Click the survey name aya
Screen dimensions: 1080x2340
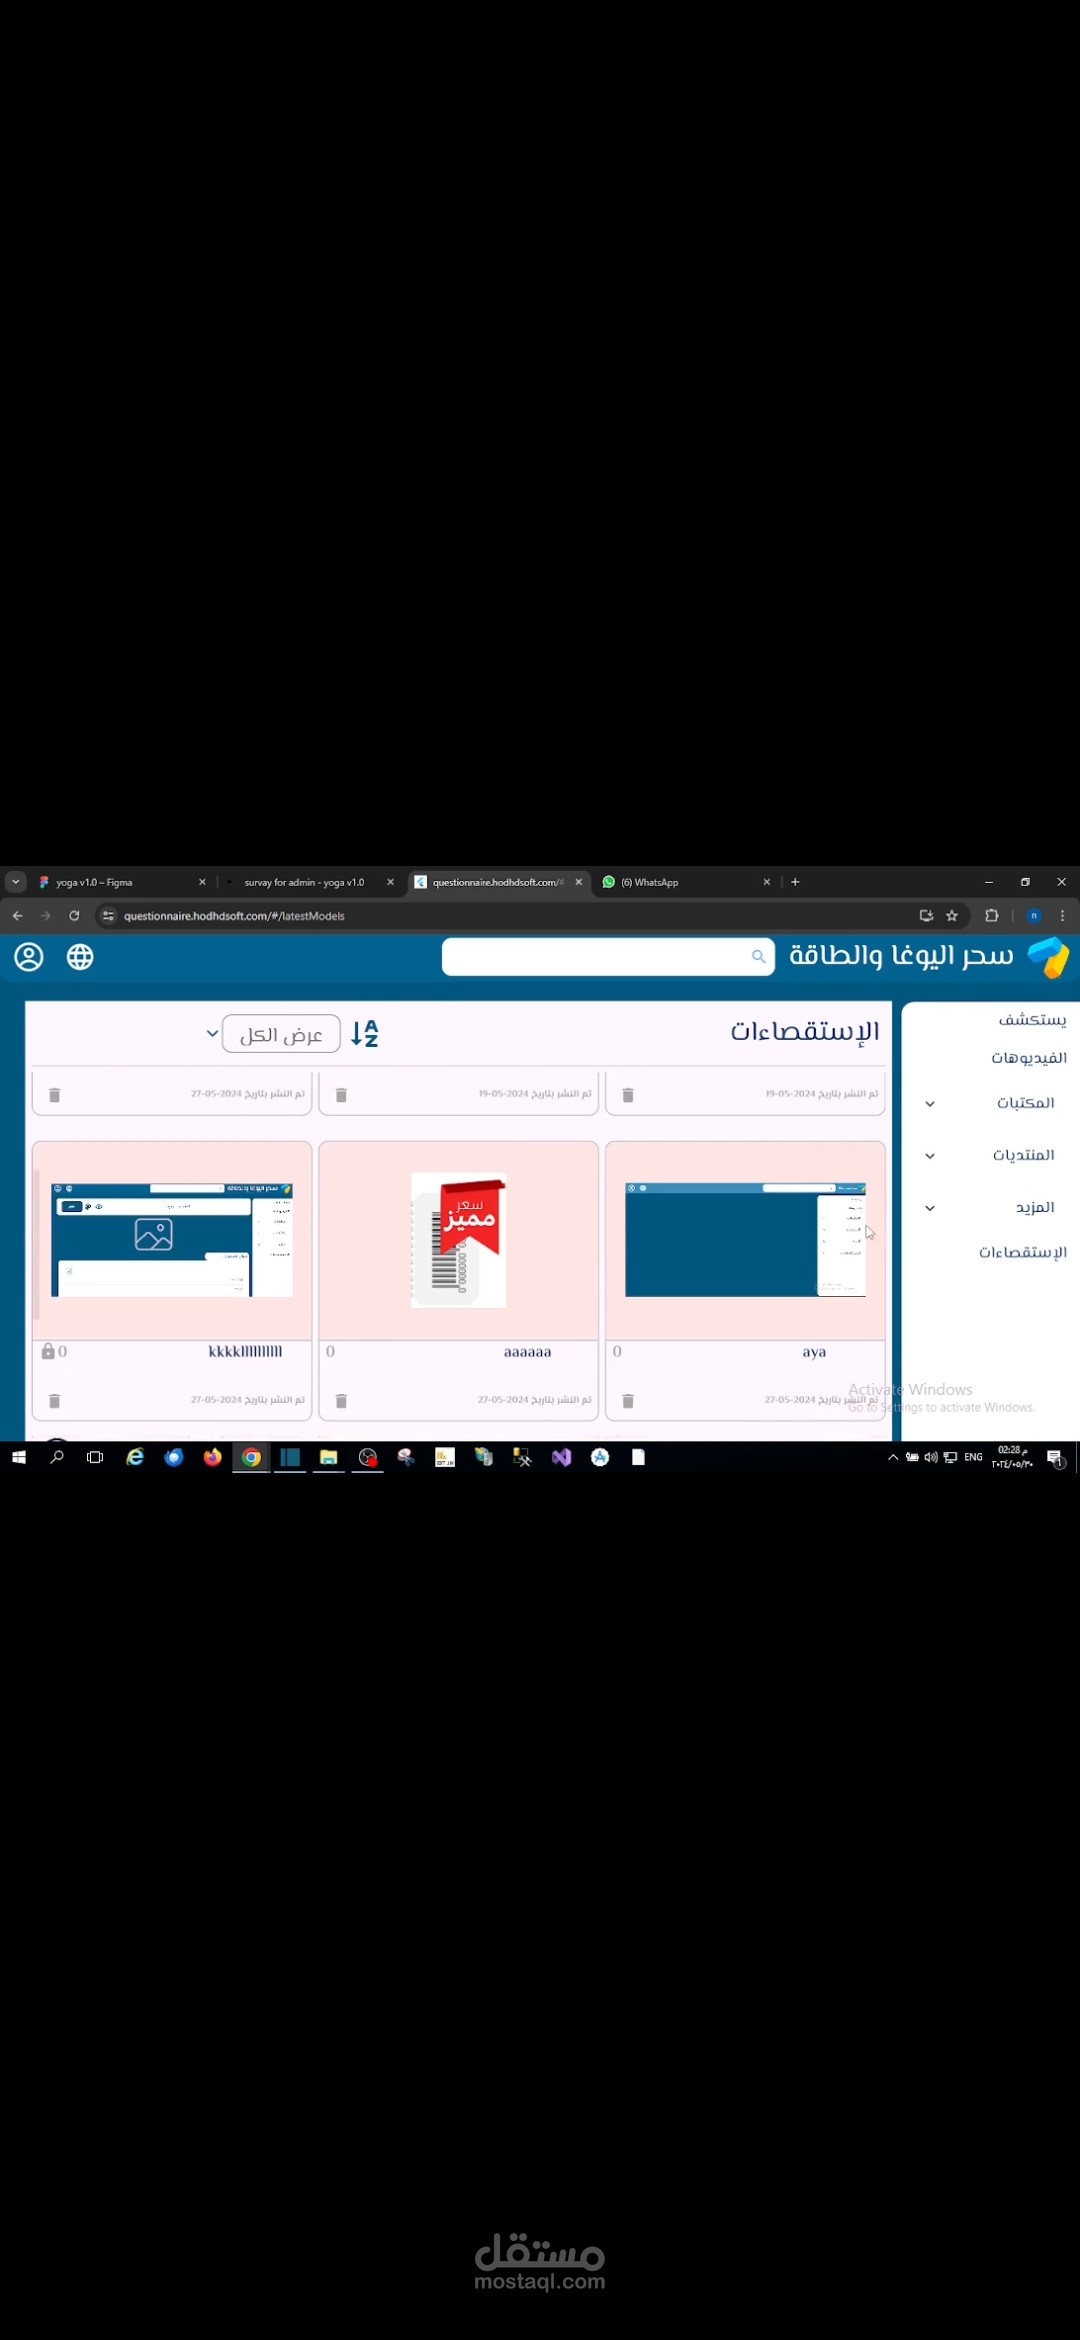coord(814,1352)
